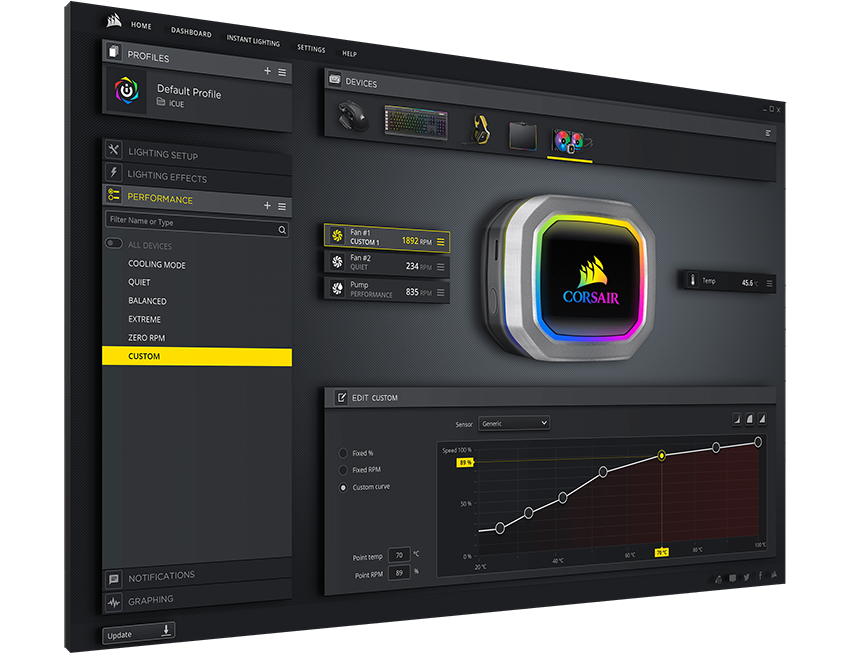Open the Temp sensor options menu
Screen dimensions: 850x654
[769, 284]
